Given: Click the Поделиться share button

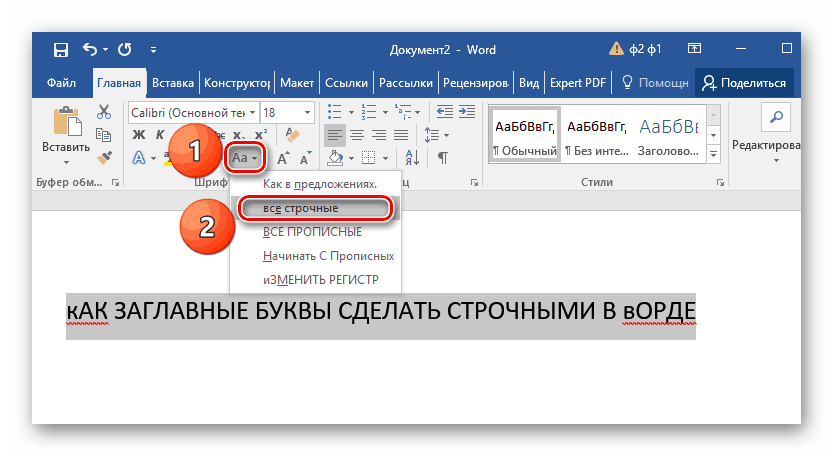Looking at the screenshot, I should (x=747, y=83).
